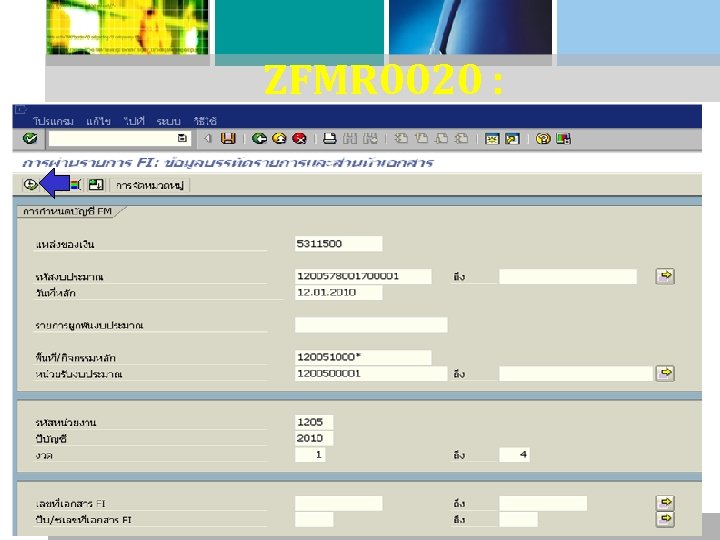Open multiple selection for FI document number
The width and height of the screenshot is (720, 540).
(x=665, y=502)
